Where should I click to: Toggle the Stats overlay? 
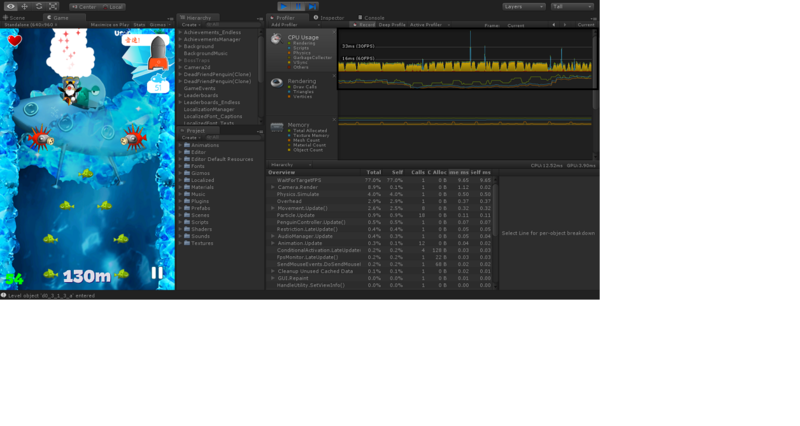139,24
